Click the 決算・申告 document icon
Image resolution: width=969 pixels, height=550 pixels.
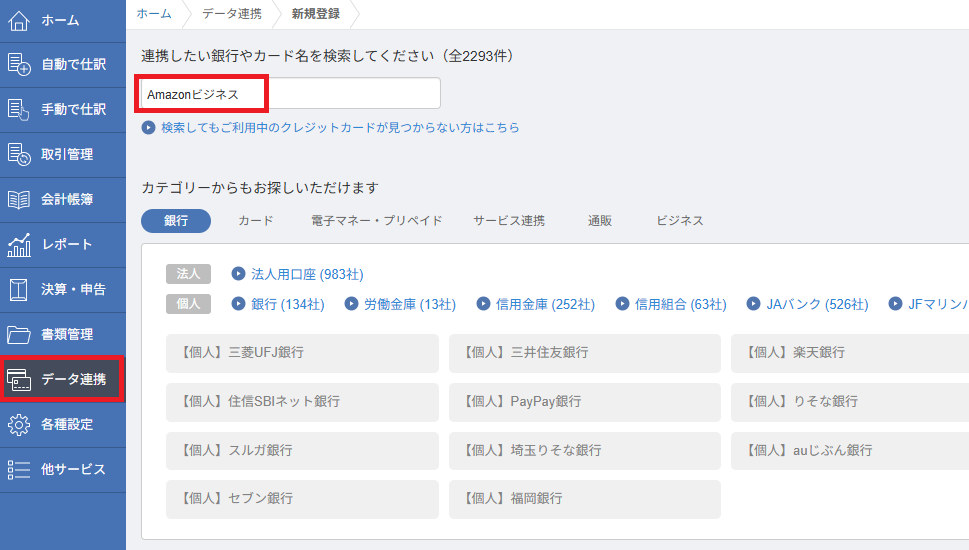pyautogui.click(x=20, y=290)
